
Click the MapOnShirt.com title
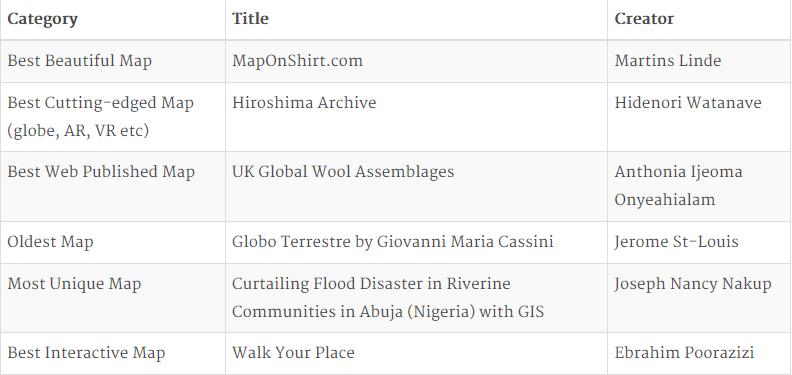(x=298, y=61)
